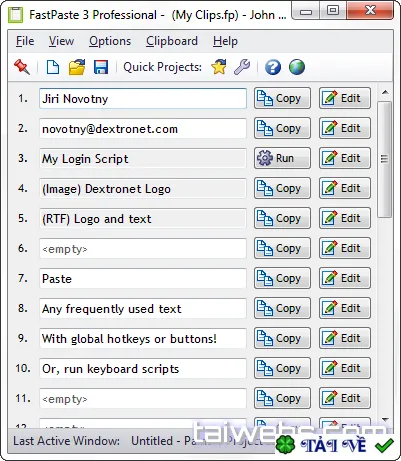Click the Paste text field in row 7
This screenshot has height=461, width=401.
point(143,279)
